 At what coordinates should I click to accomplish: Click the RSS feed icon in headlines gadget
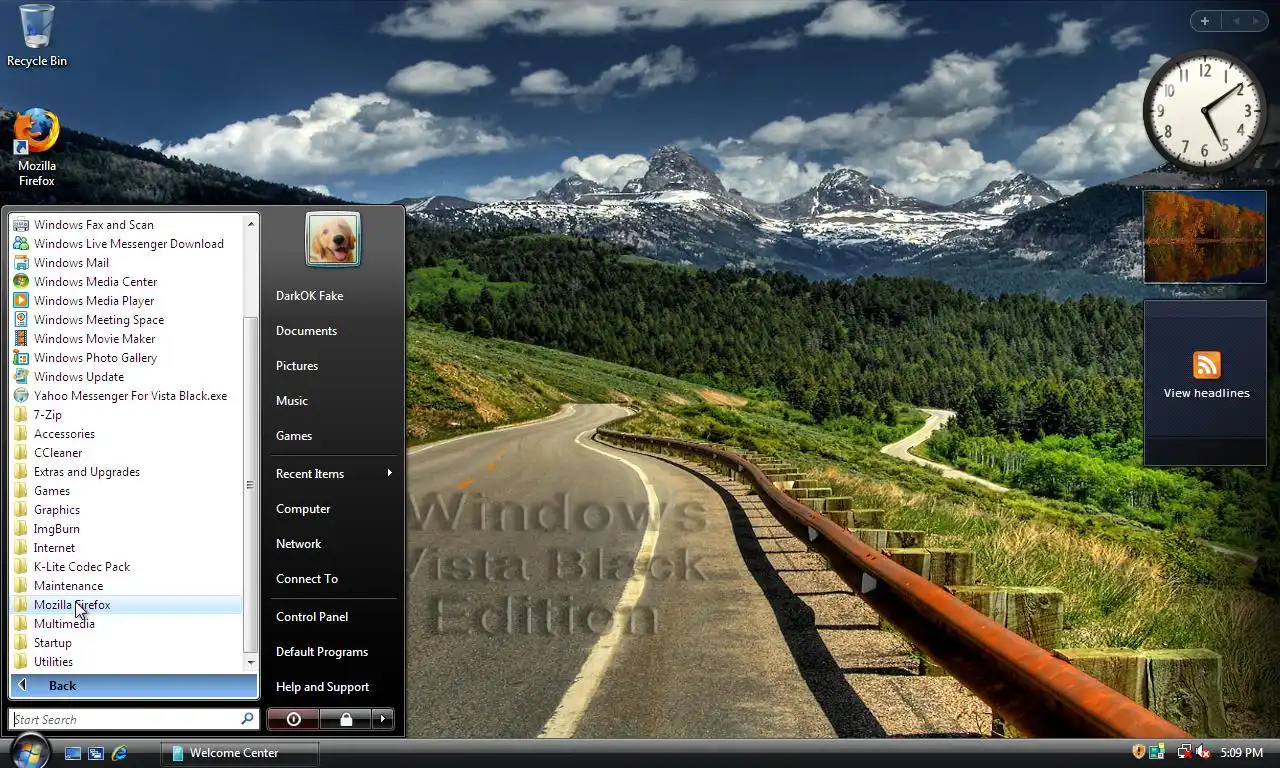1206,365
